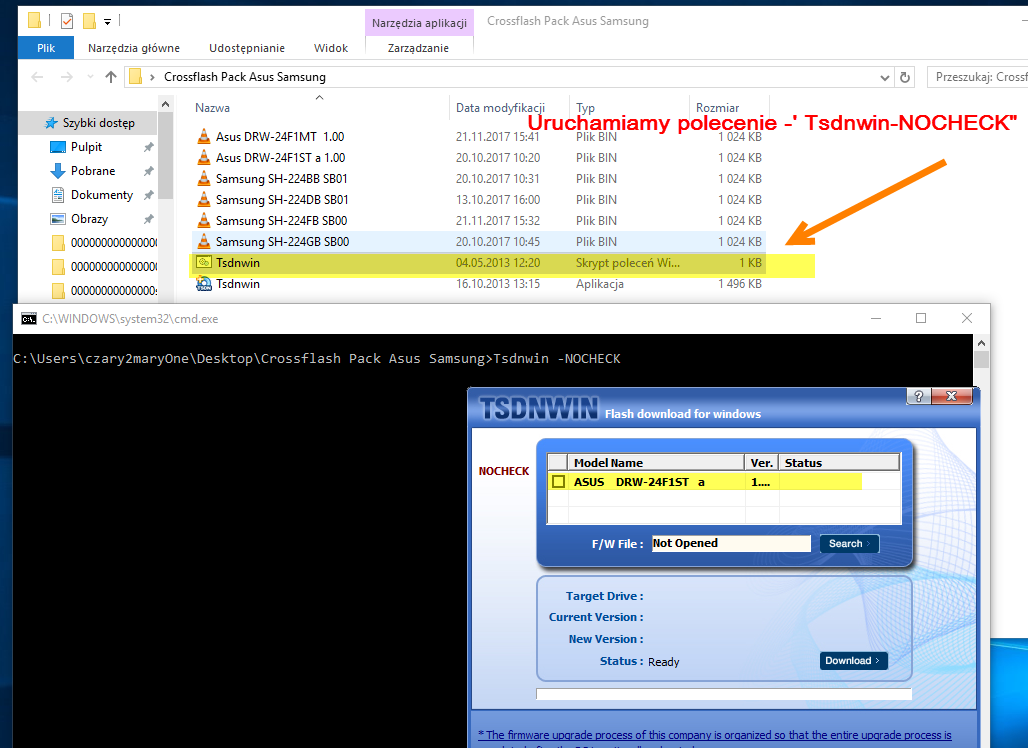Unpin Pobrane using its pin icon
The width and height of the screenshot is (1028, 748).
click(148, 171)
